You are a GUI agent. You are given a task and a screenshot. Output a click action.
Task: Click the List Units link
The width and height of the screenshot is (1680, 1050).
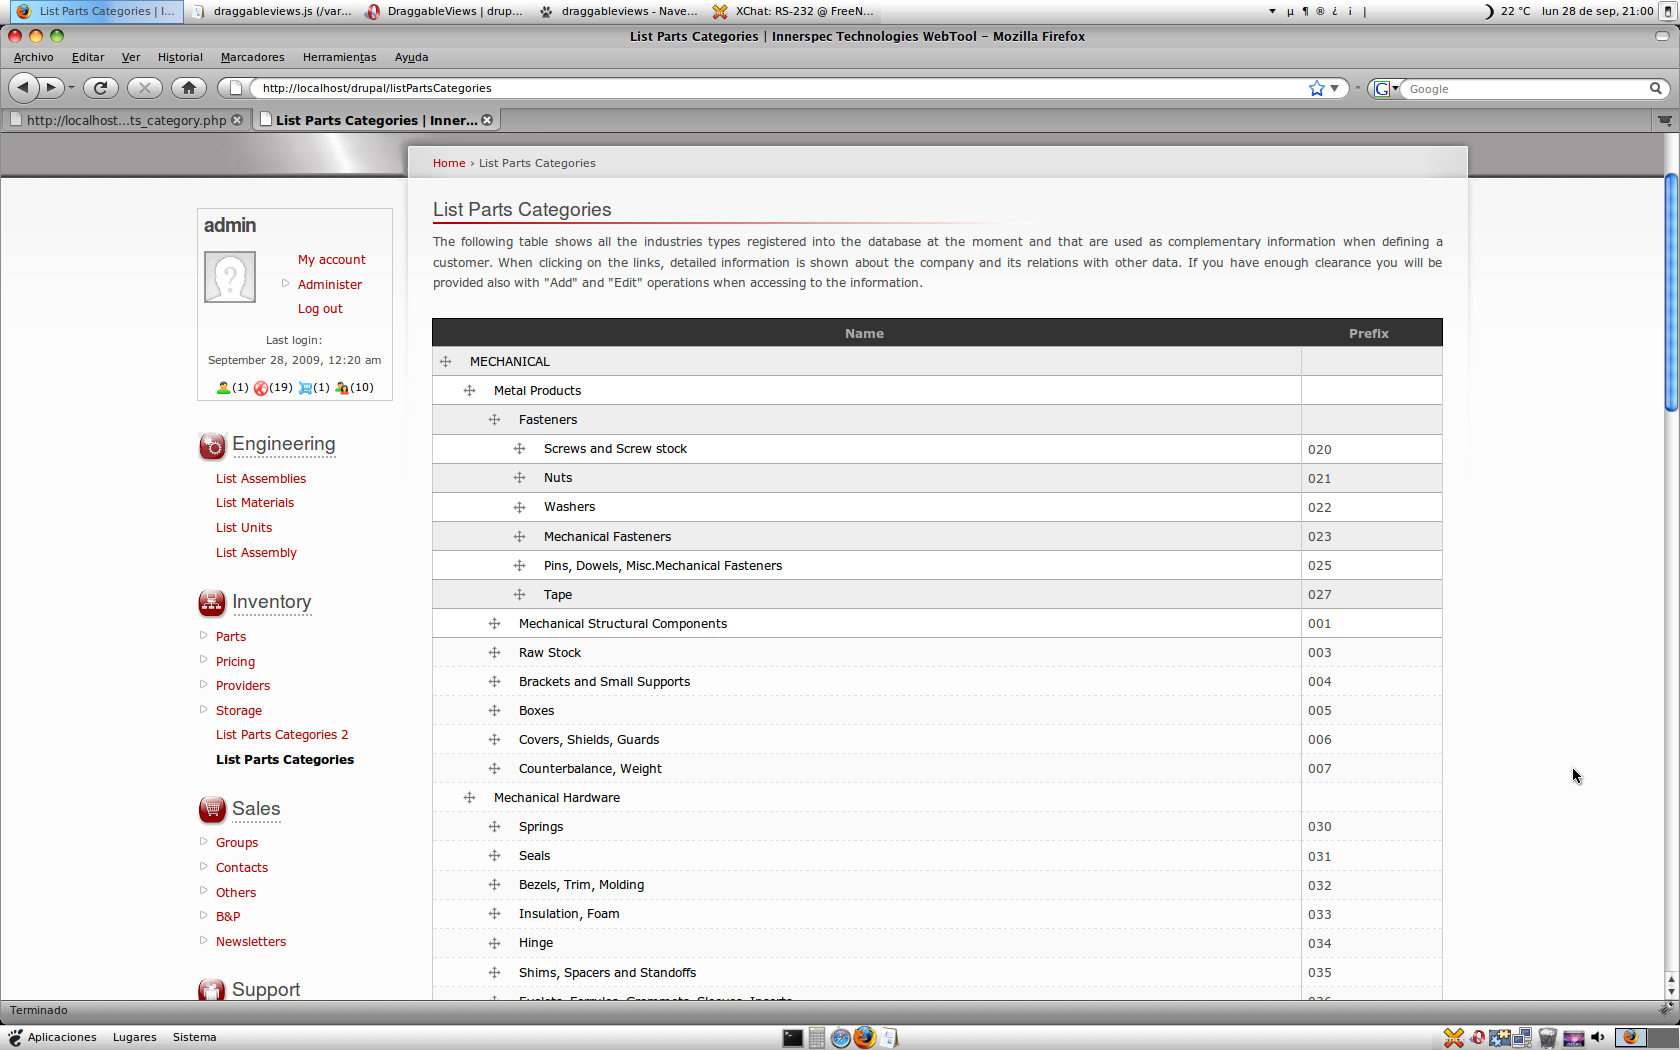pos(244,528)
